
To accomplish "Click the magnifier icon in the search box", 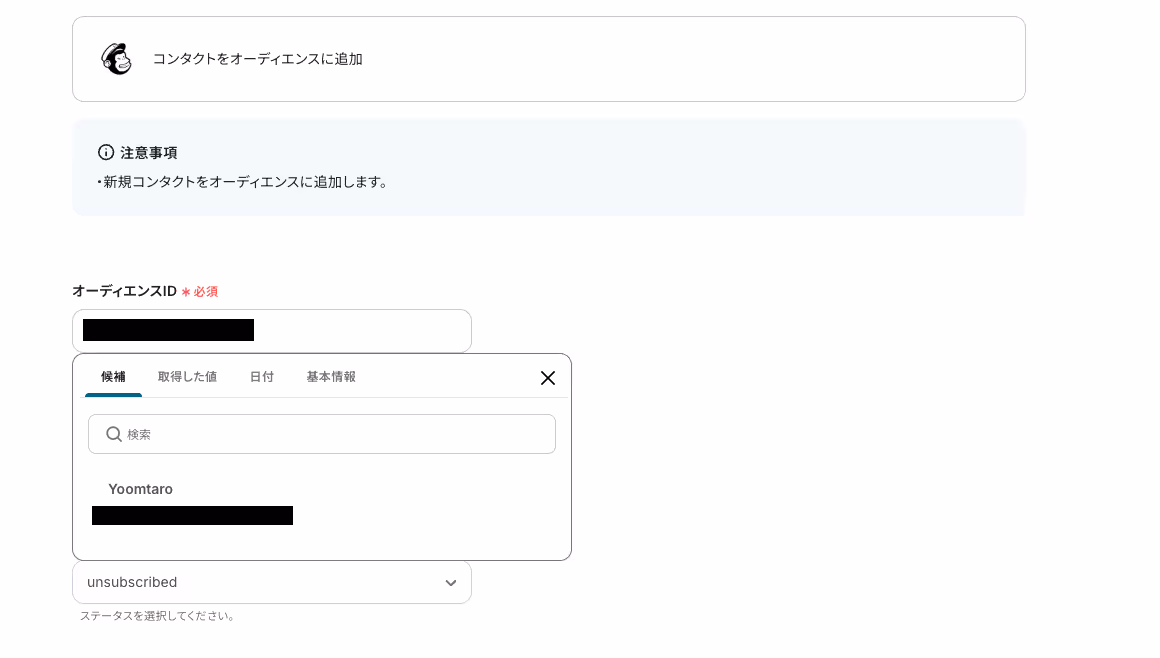I will tap(113, 434).
